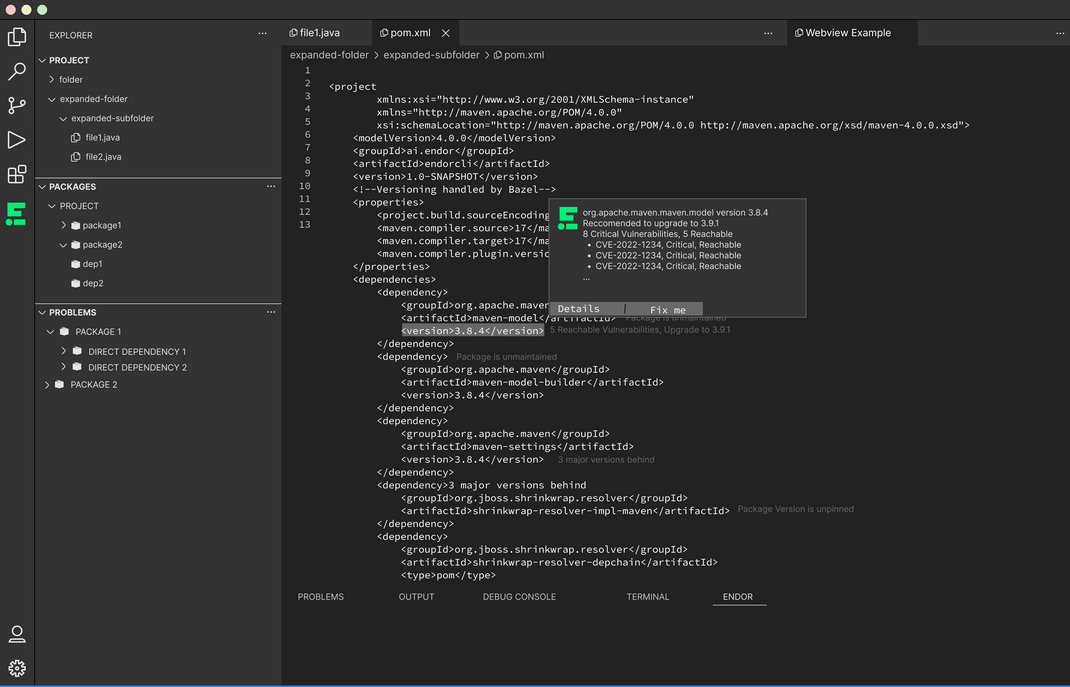Open file2.java in the explorer tree
Screen dimensions: 1070x687
pos(102,157)
